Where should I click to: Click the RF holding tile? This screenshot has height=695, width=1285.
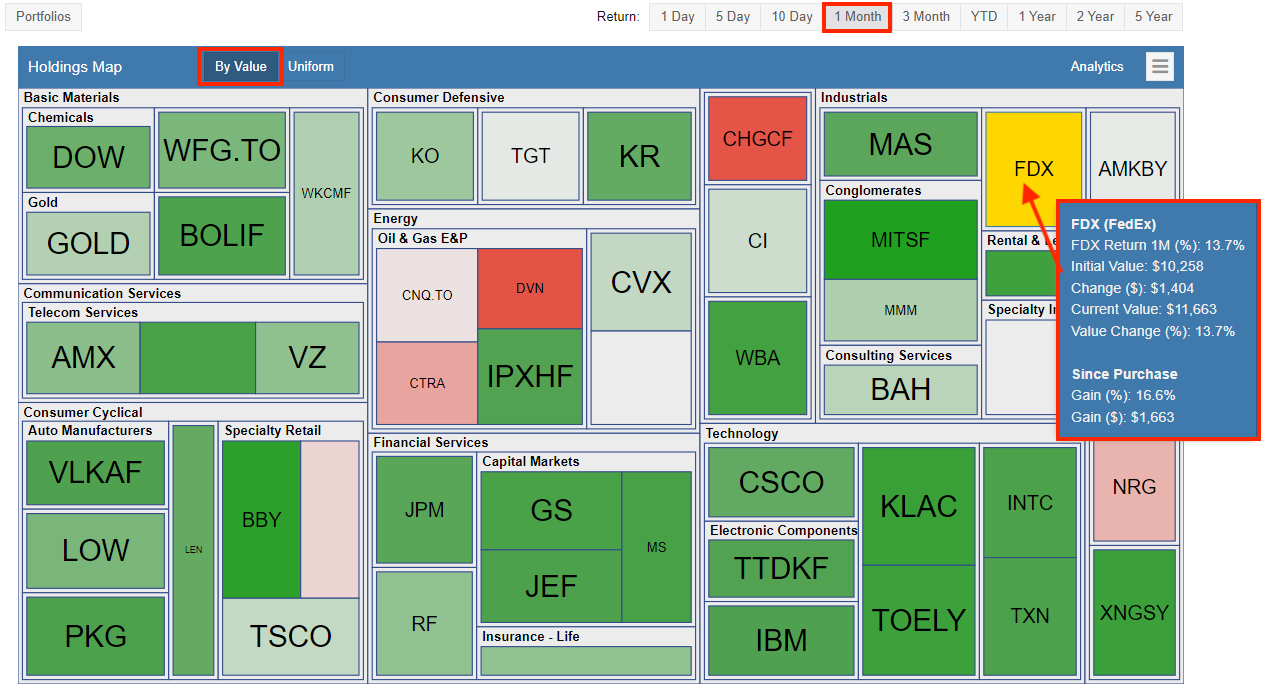[425, 624]
